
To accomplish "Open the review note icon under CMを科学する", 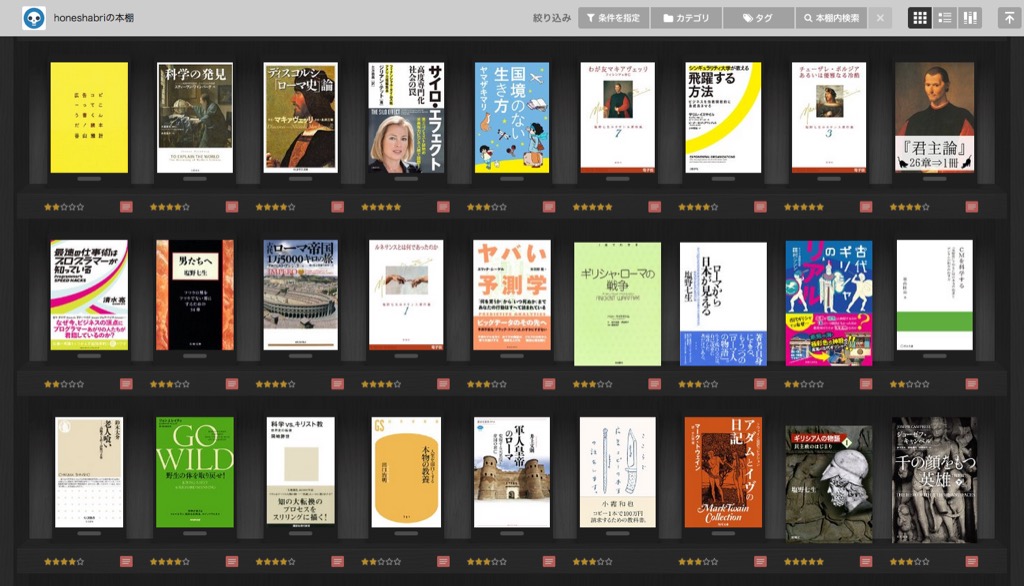I will 972,384.
